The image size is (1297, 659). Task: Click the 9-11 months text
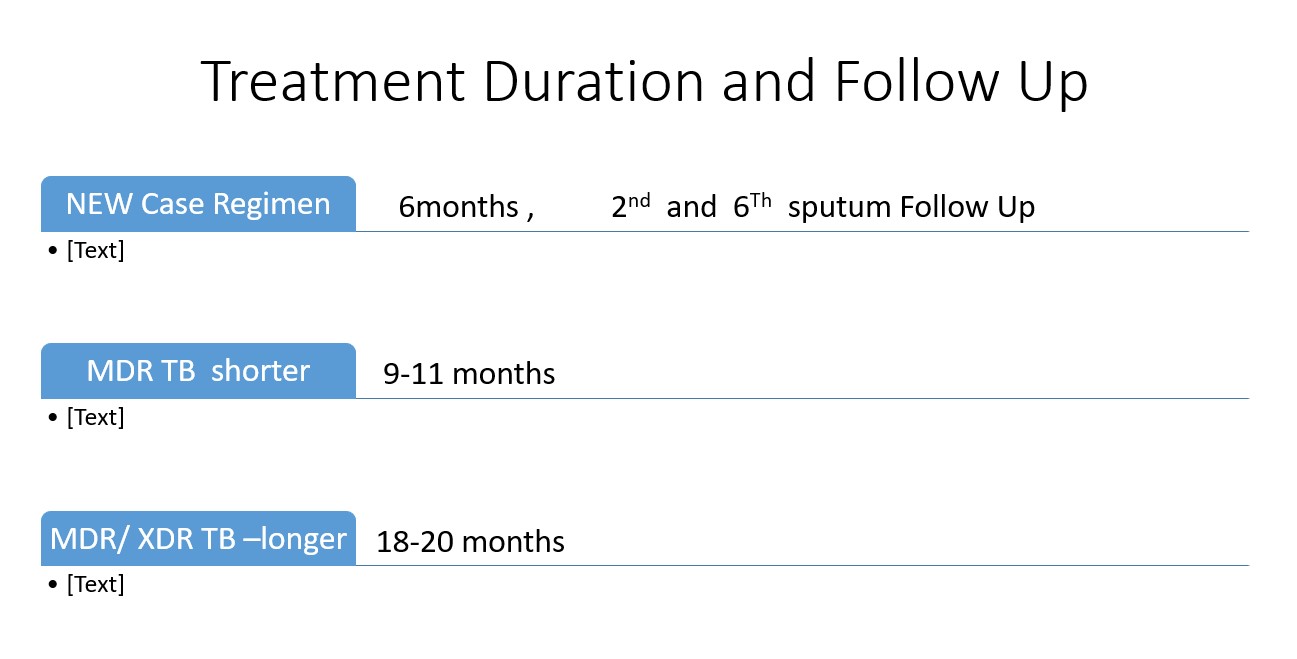[x=469, y=374]
